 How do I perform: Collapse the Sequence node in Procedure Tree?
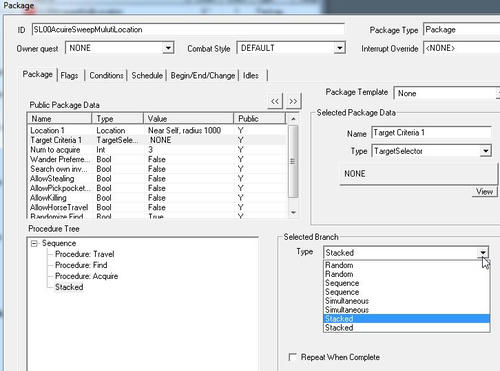coord(34,244)
